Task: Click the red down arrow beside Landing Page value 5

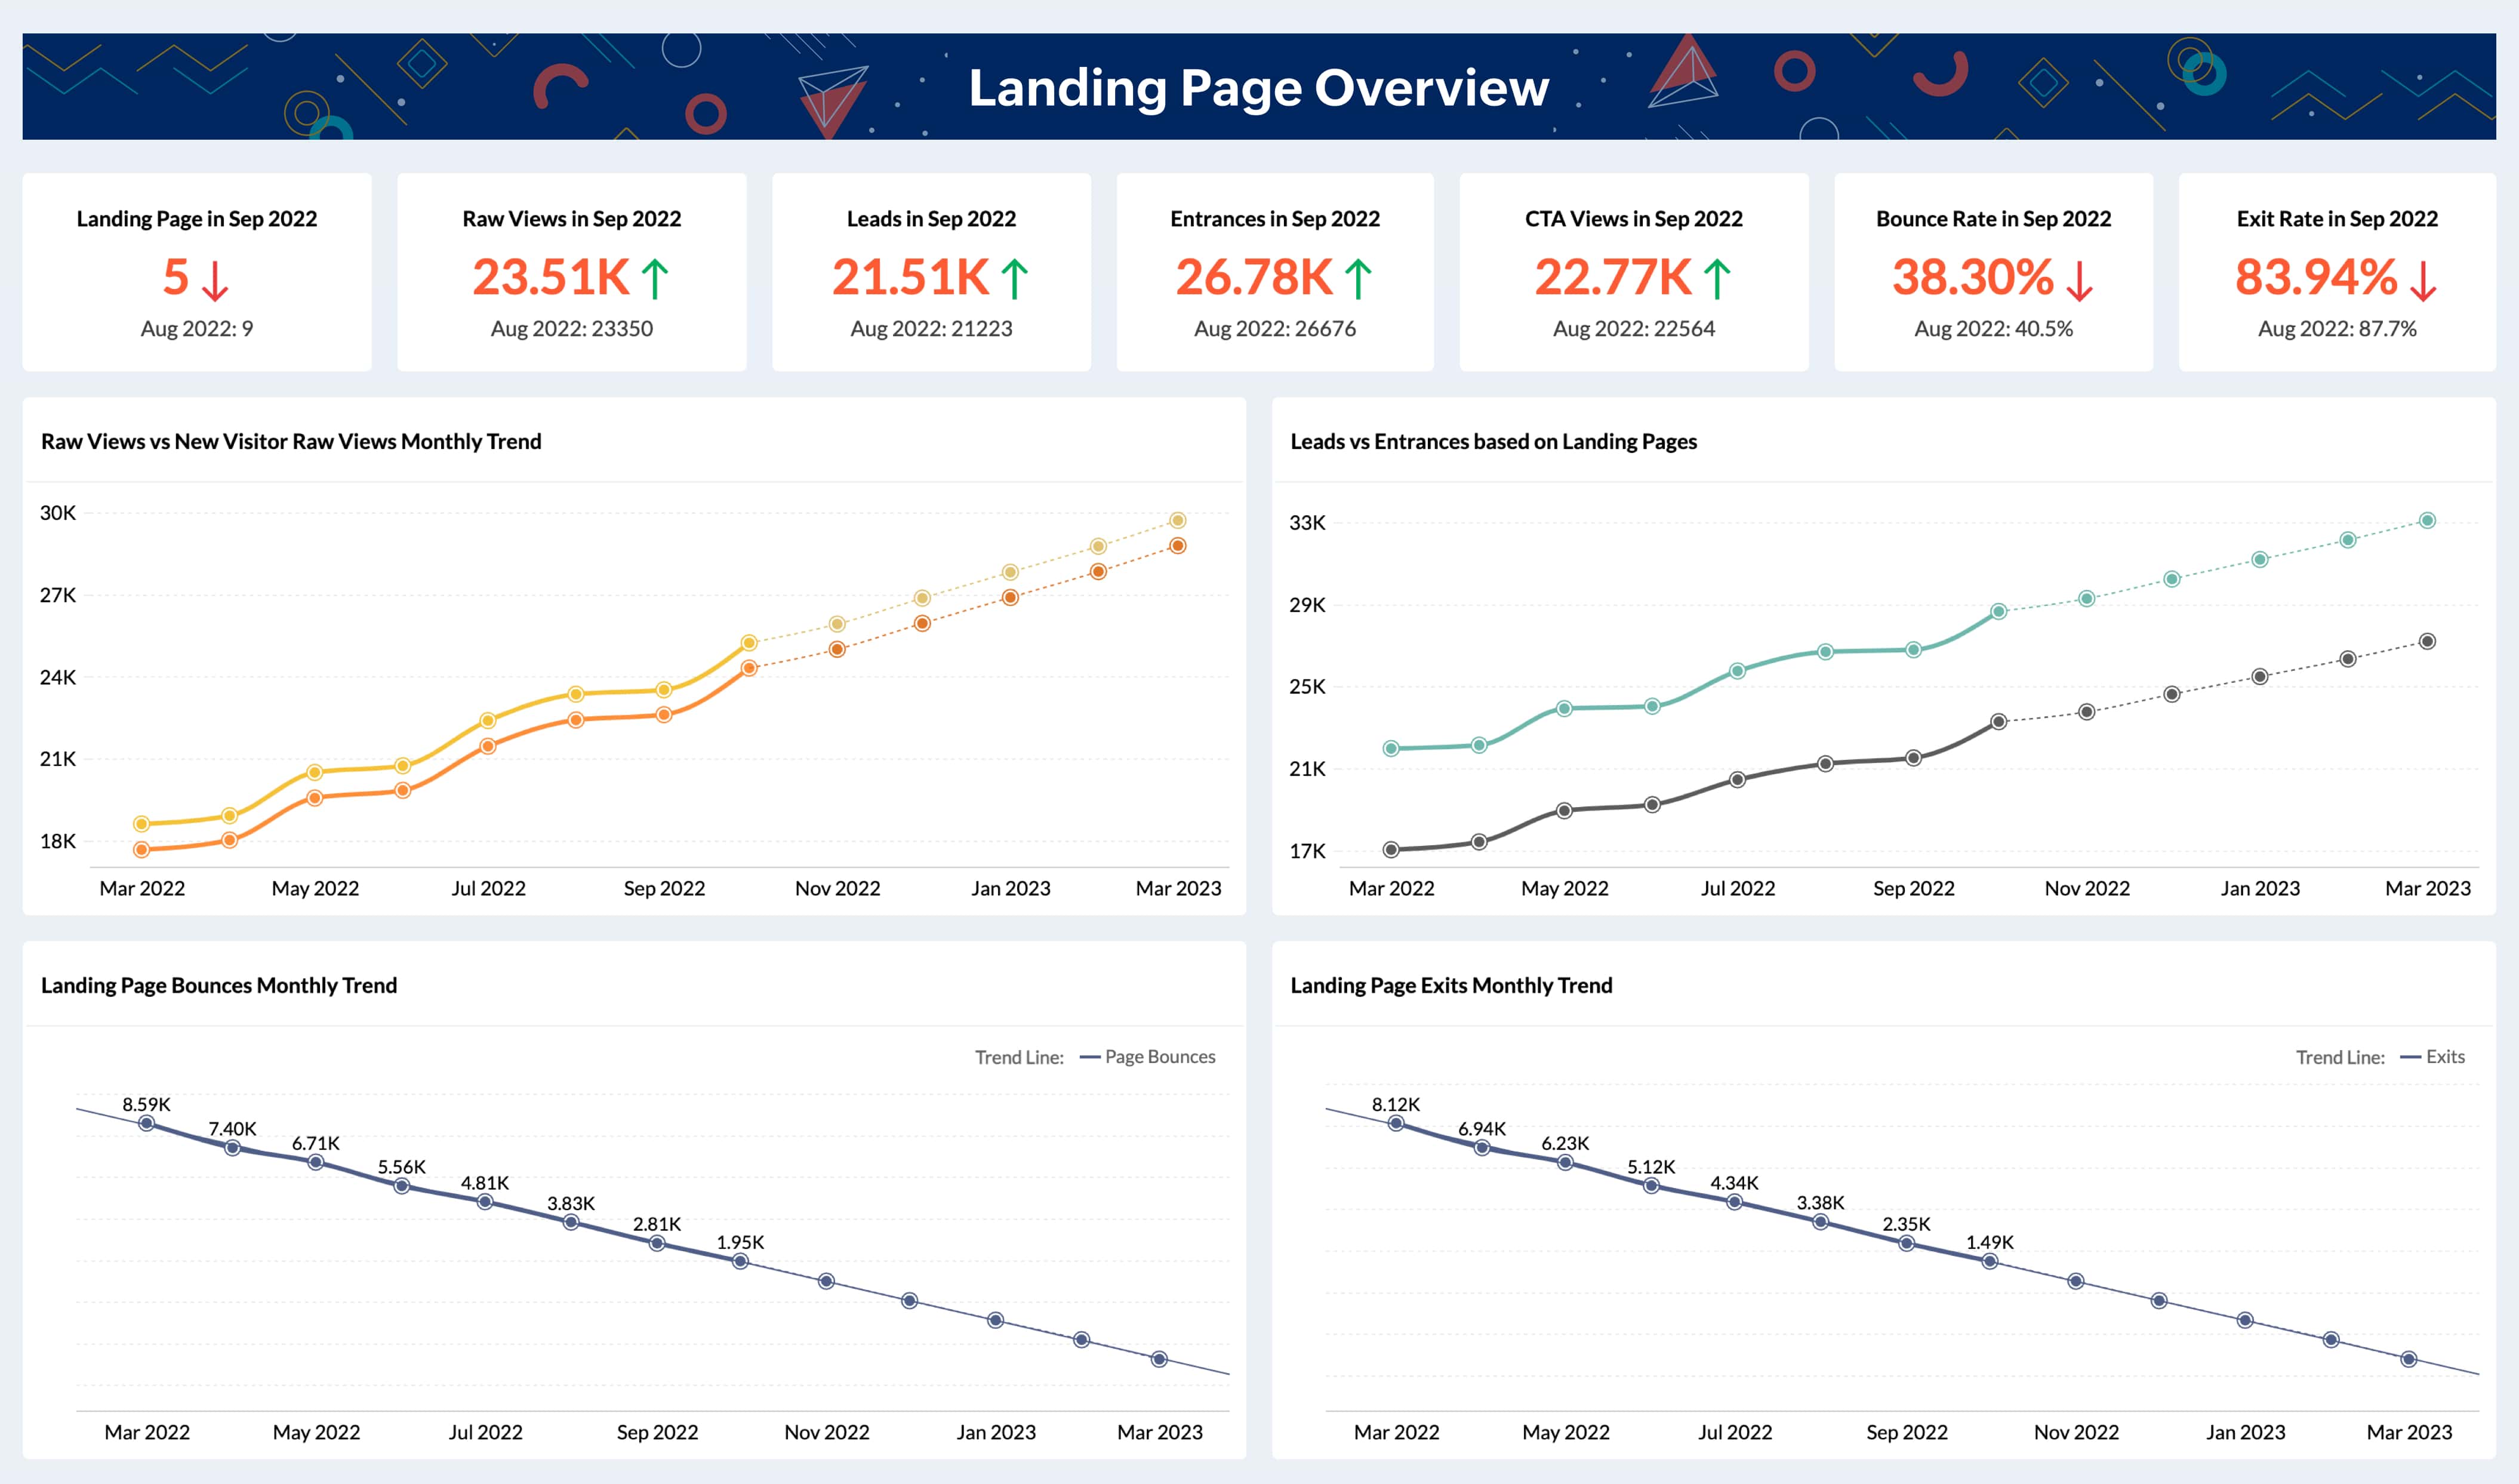Action: tap(215, 281)
